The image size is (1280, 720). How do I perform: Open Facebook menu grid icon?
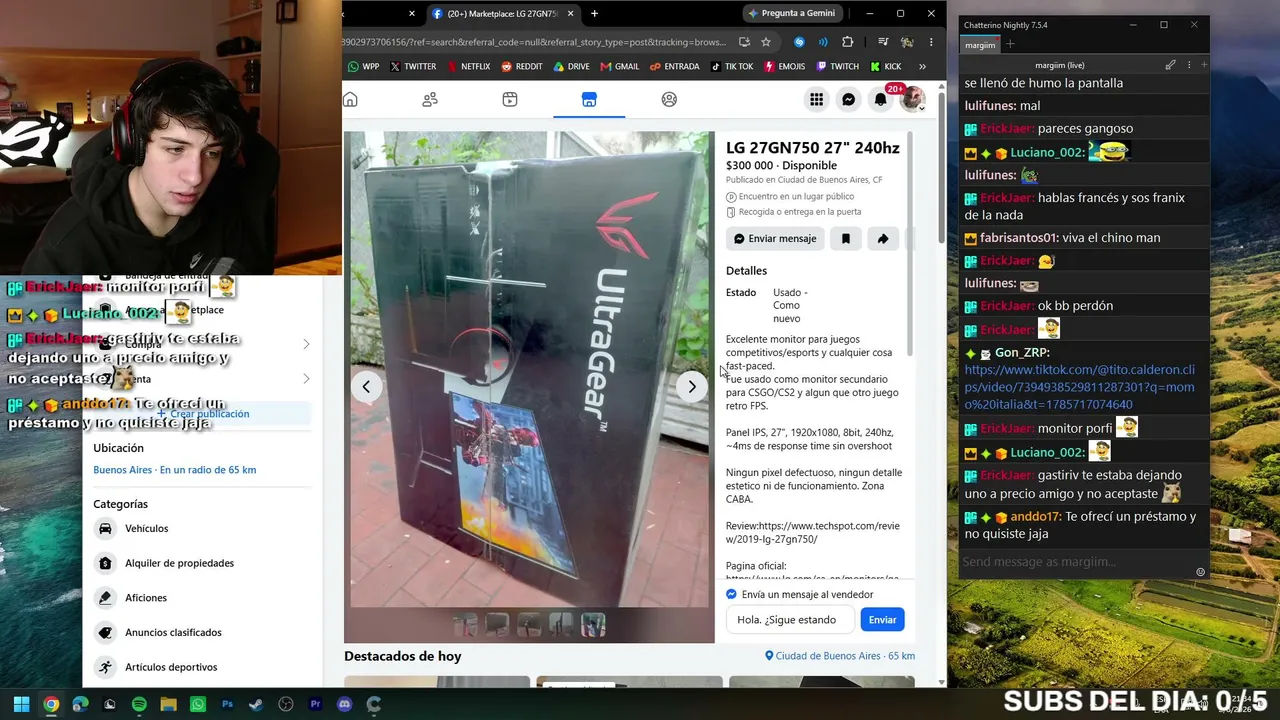pos(817,99)
